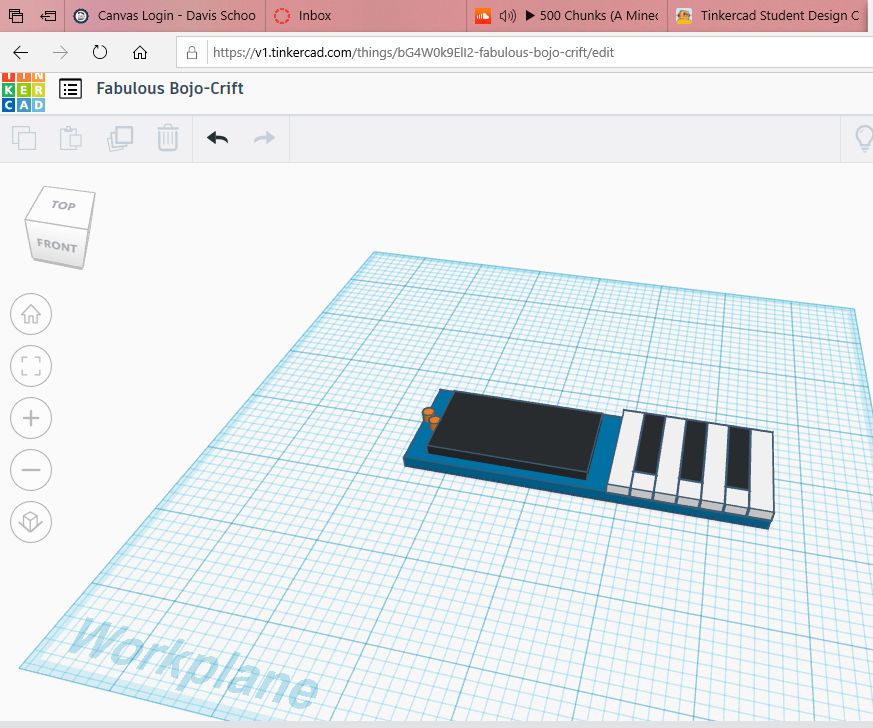Image resolution: width=873 pixels, height=728 pixels.
Task: Click the Tinkercad logo
Action: (x=22, y=89)
